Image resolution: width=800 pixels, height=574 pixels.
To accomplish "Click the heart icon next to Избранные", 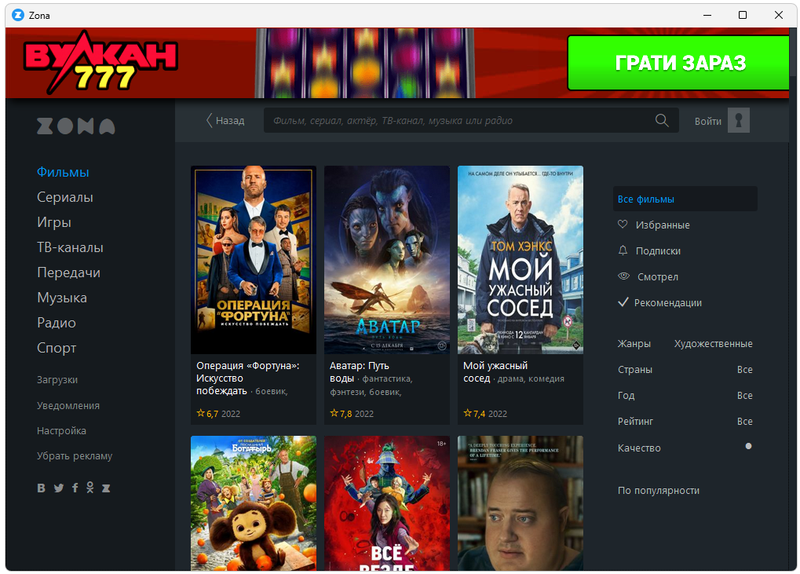I will 622,224.
